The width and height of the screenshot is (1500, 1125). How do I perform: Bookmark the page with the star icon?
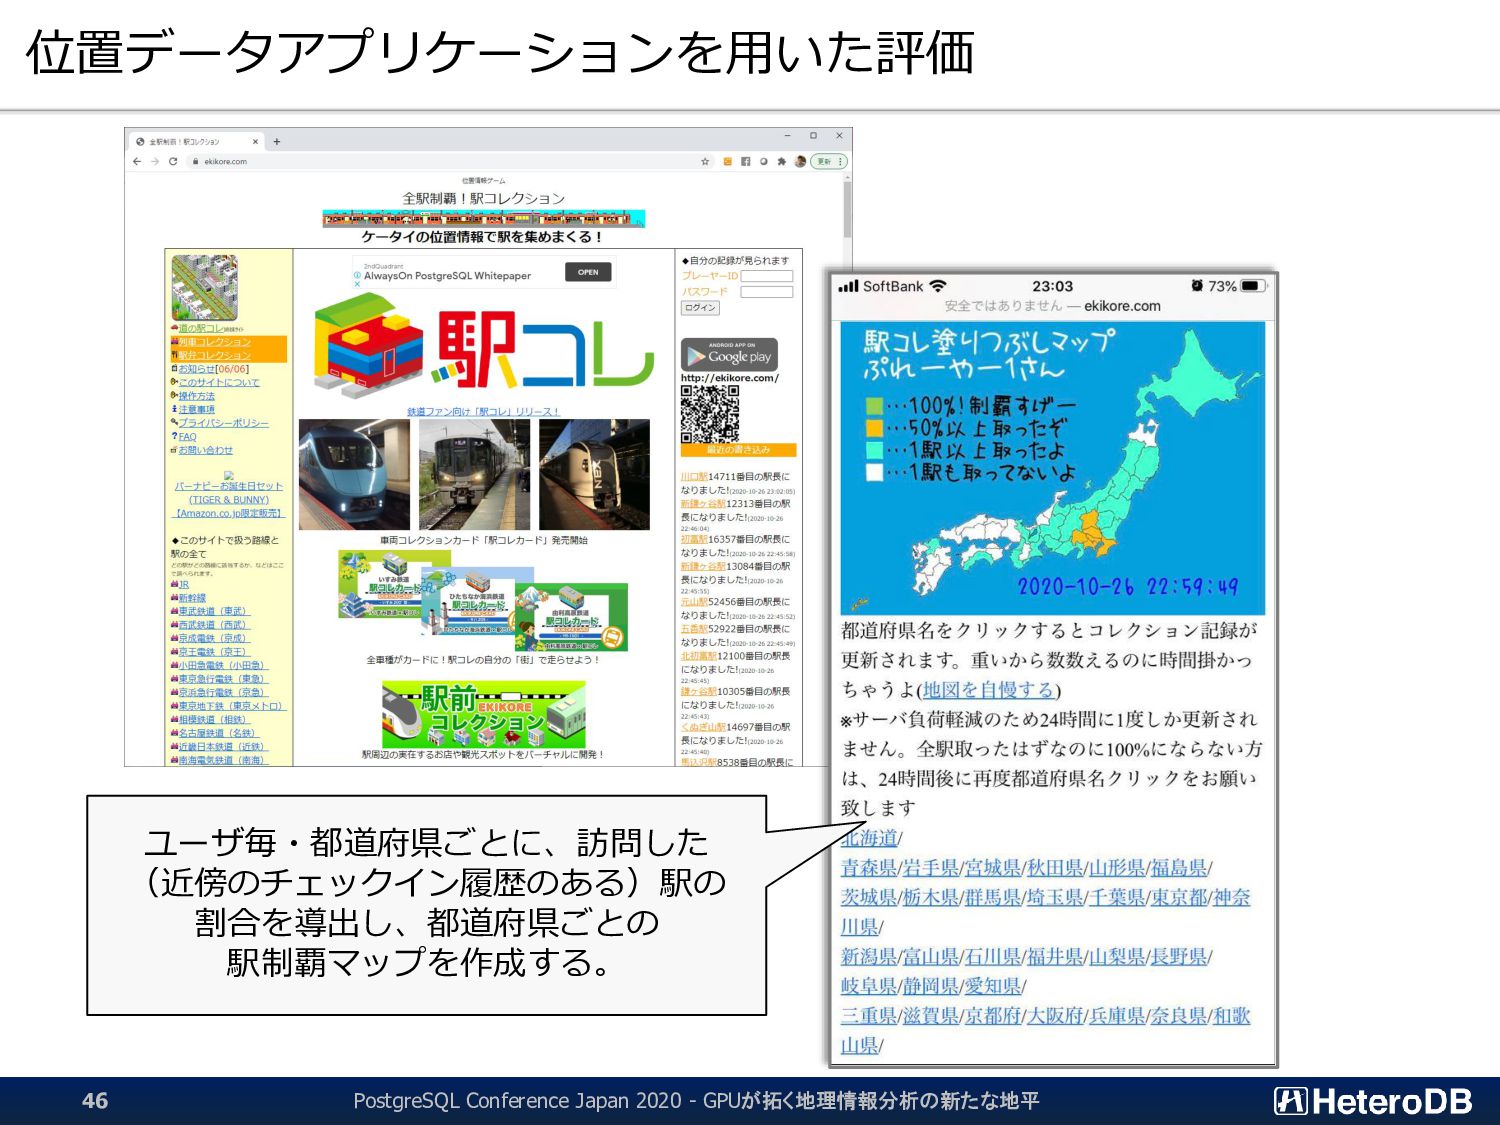click(705, 161)
